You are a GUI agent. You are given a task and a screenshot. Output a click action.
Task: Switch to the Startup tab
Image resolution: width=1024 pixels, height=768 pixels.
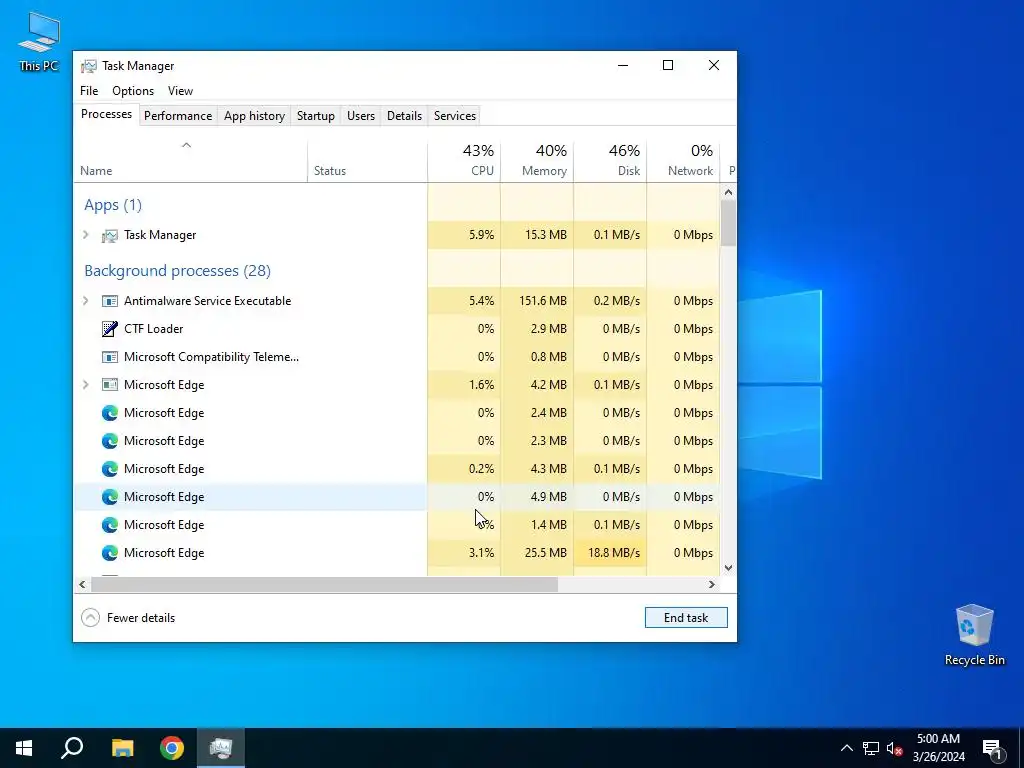tap(315, 116)
